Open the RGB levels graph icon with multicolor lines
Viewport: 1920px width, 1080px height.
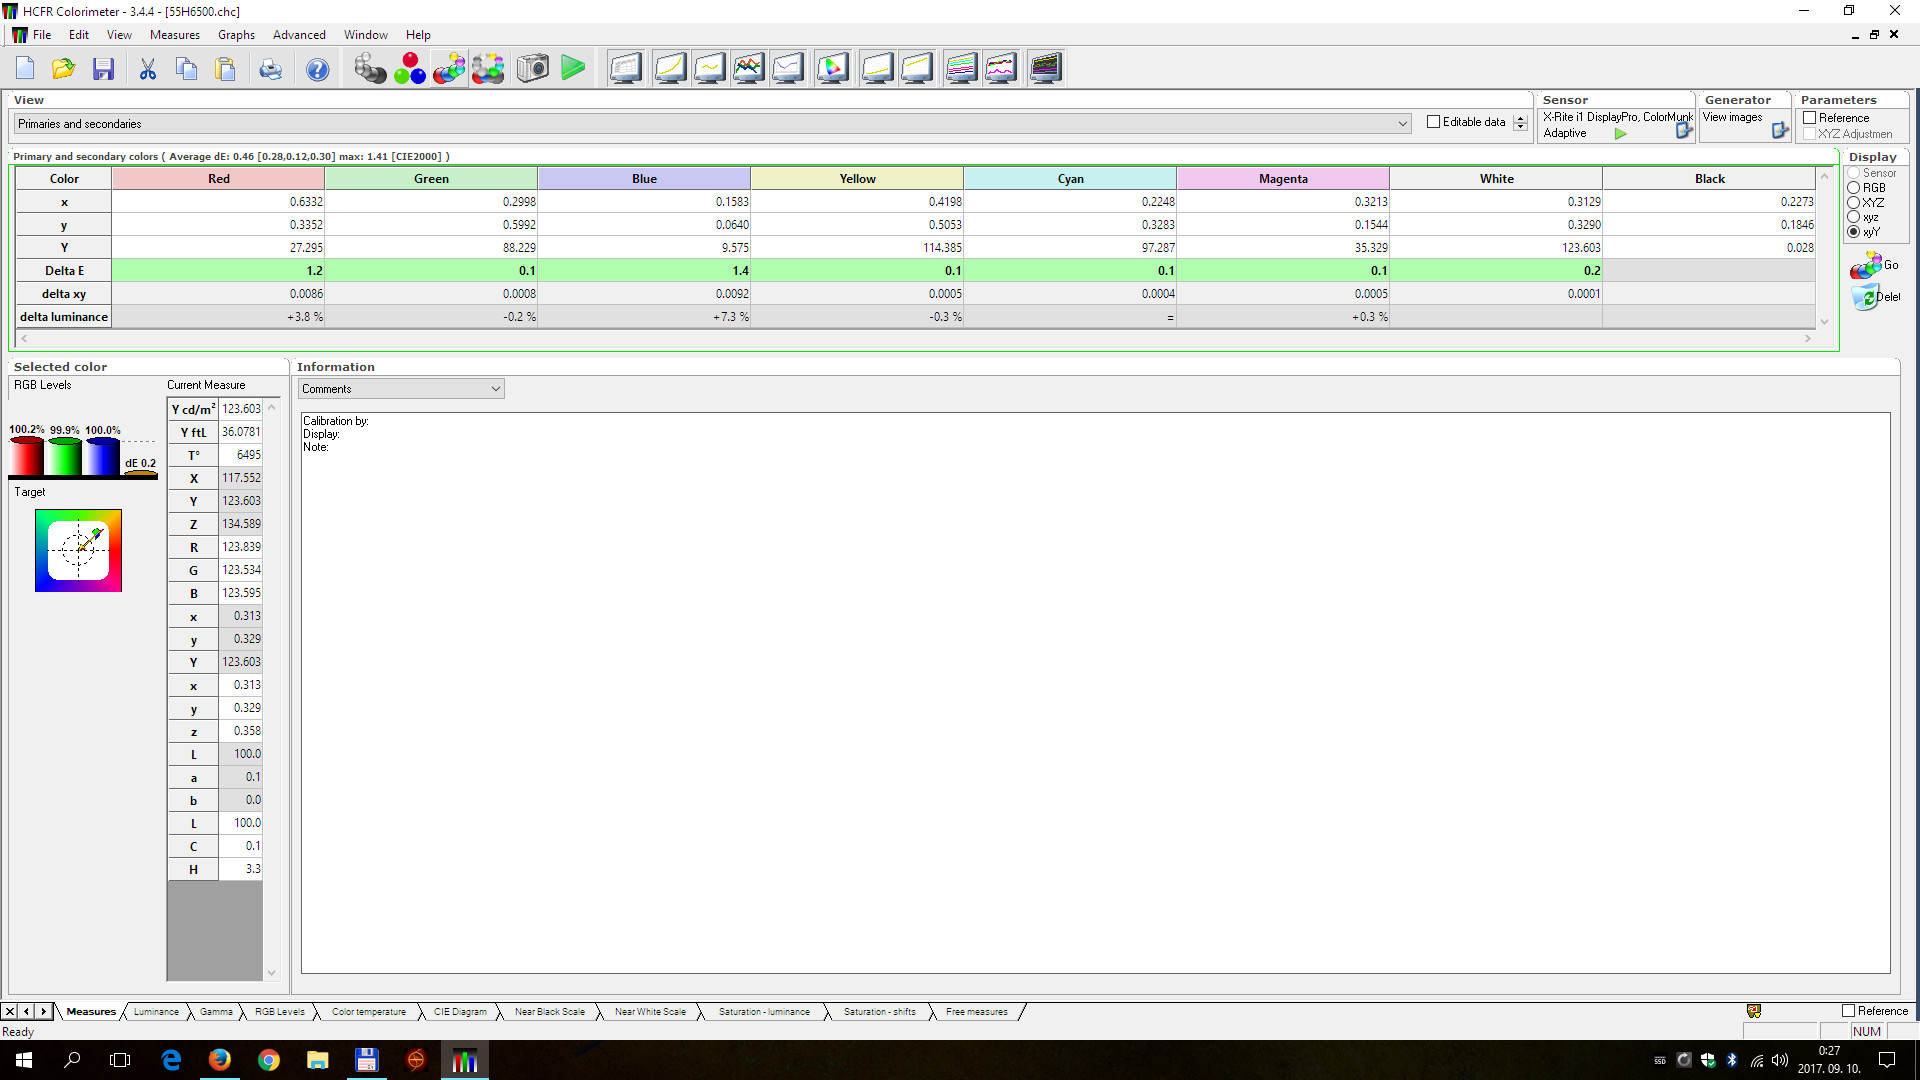748,68
